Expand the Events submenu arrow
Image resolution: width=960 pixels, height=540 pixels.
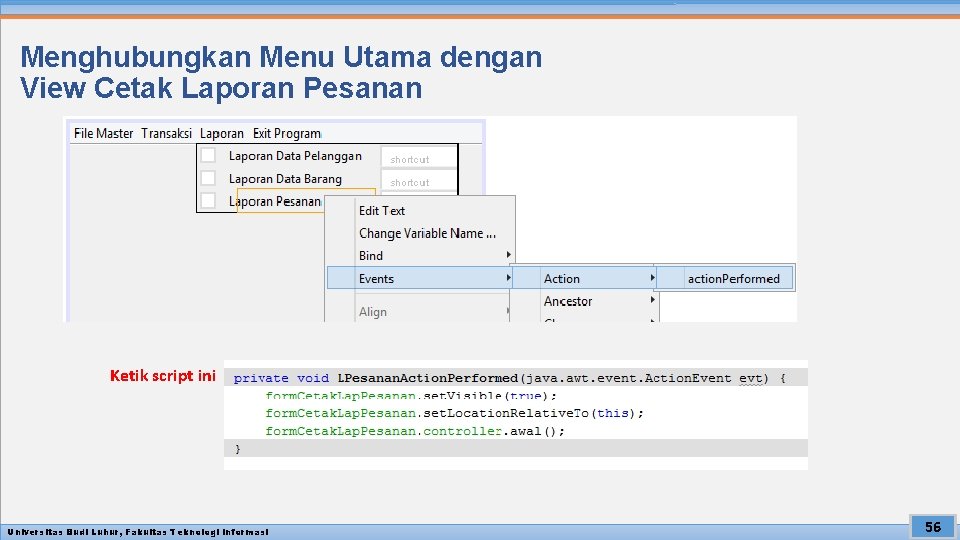coord(508,278)
